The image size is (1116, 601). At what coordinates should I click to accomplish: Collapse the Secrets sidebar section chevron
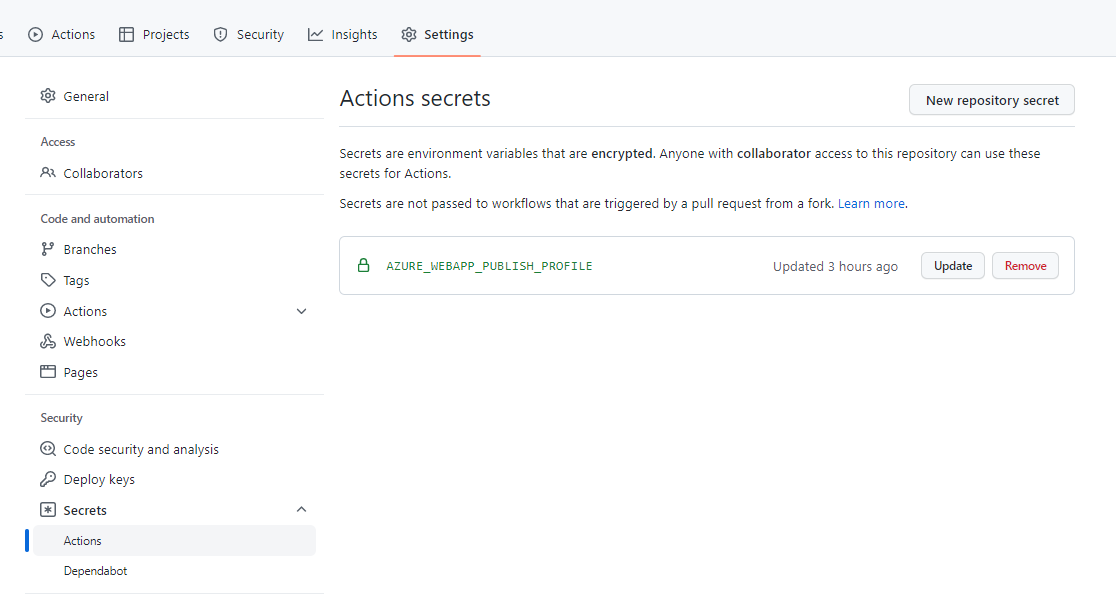click(x=302, y=510)
